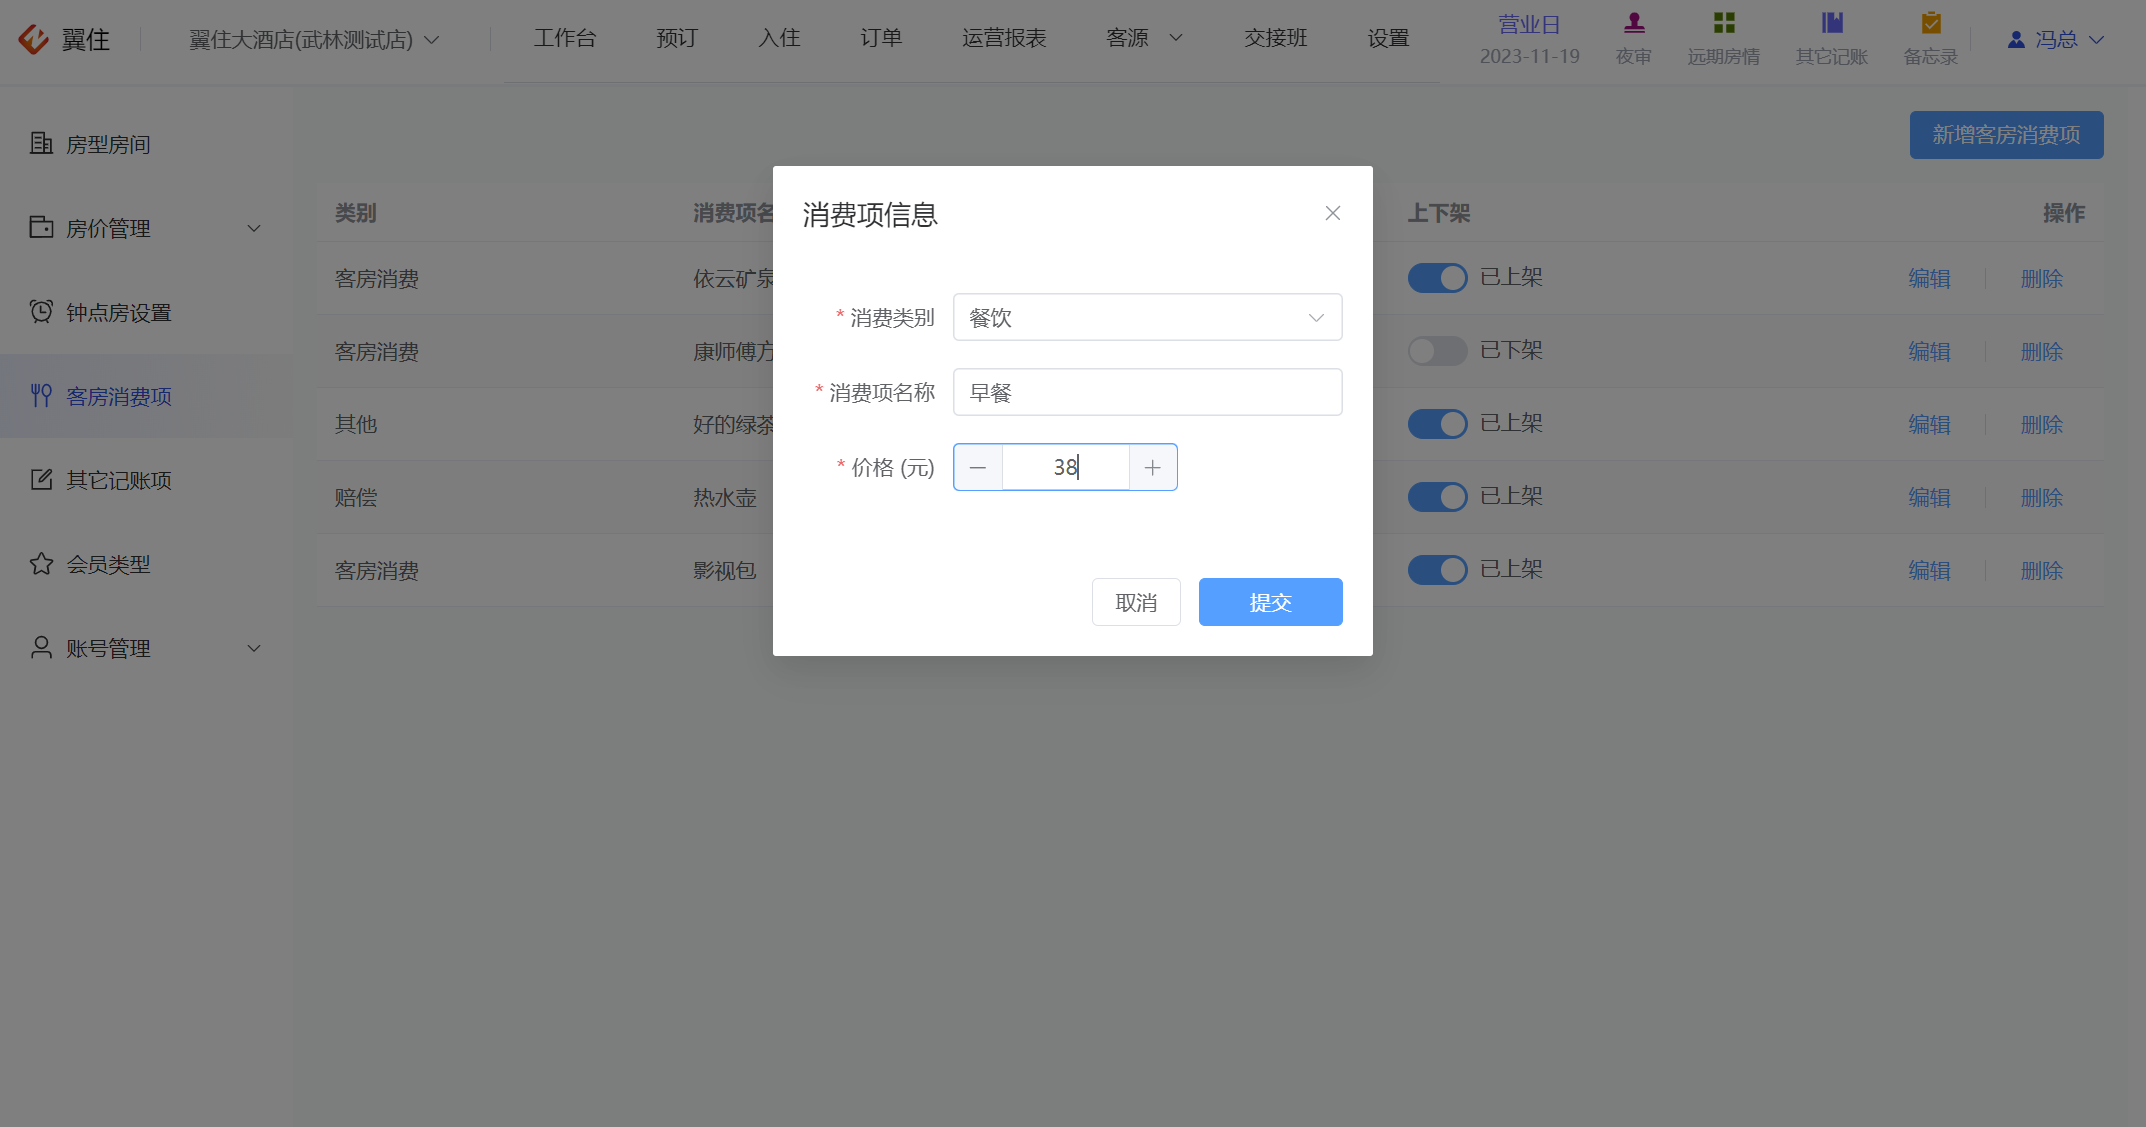Viewport: 2146px width, 1127px height.
Task: Select 会员类型 in the sidebar
Action: click(x=146, y=564)
